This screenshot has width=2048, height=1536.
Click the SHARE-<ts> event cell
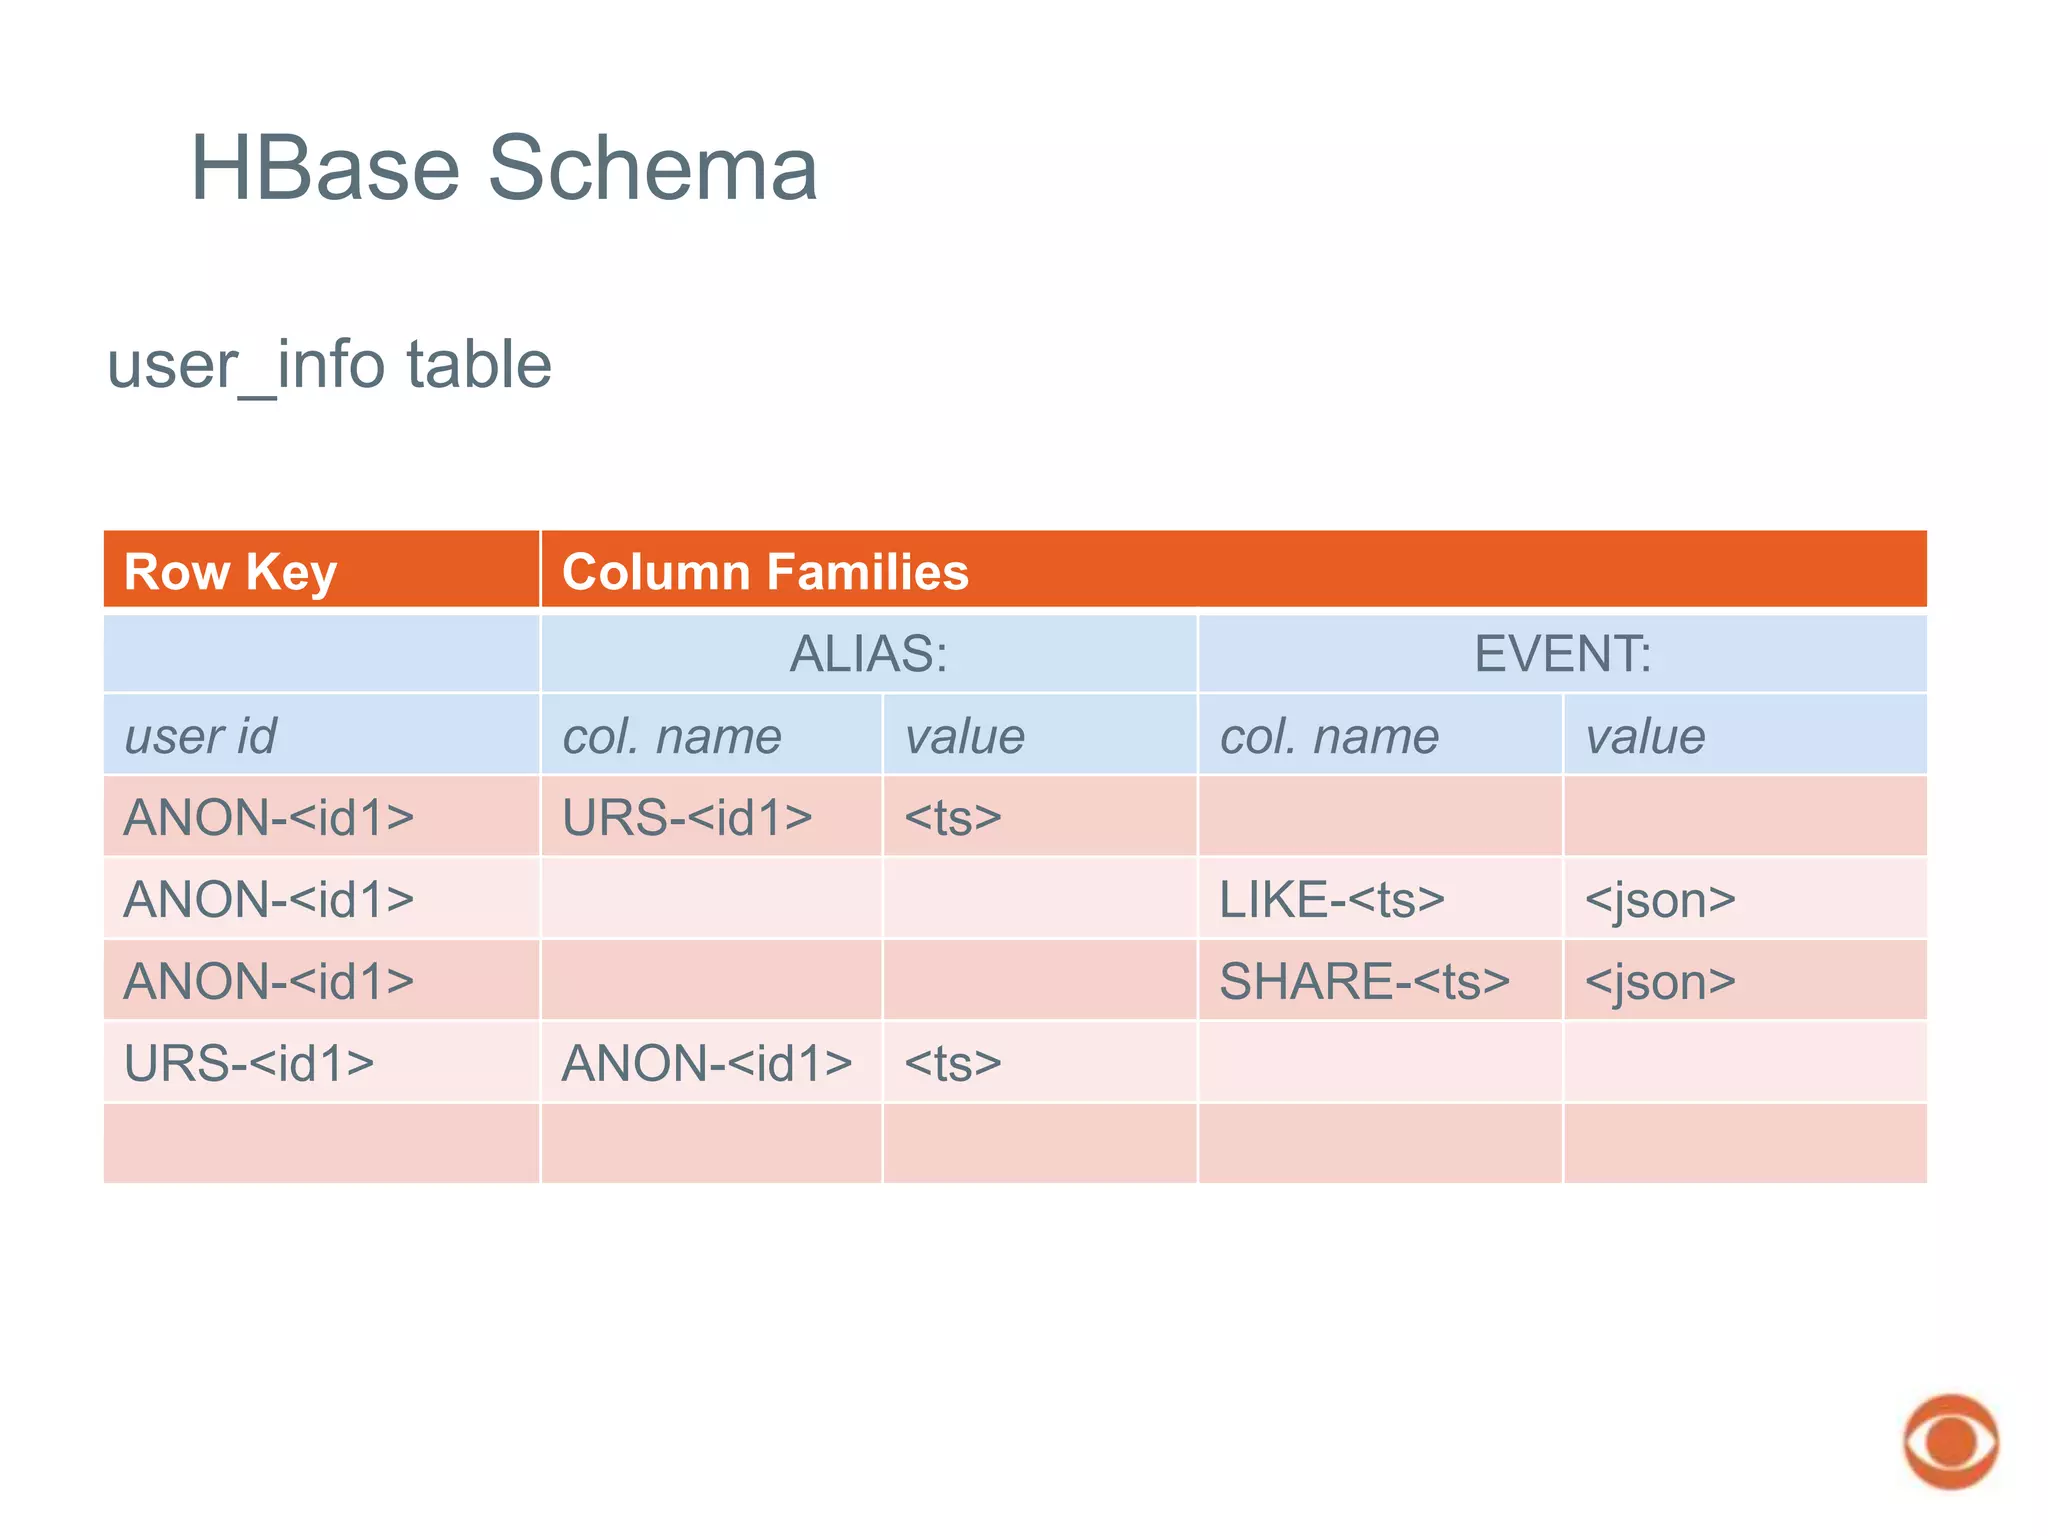[1380, 982]
